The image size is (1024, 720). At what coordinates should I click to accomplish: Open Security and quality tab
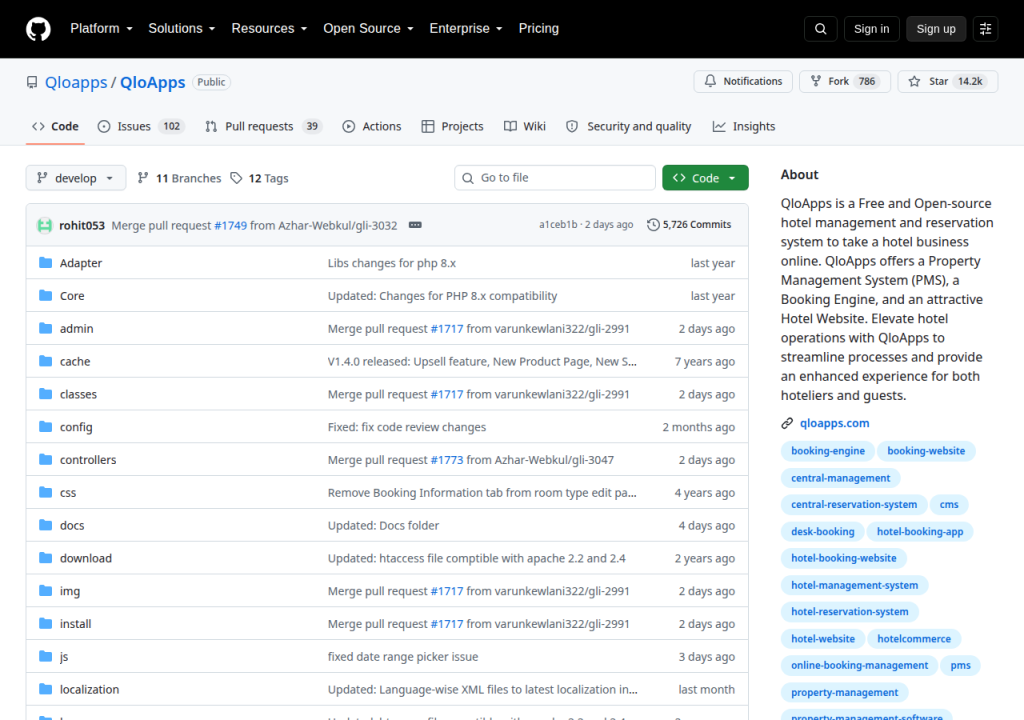[x=628, y=126]
